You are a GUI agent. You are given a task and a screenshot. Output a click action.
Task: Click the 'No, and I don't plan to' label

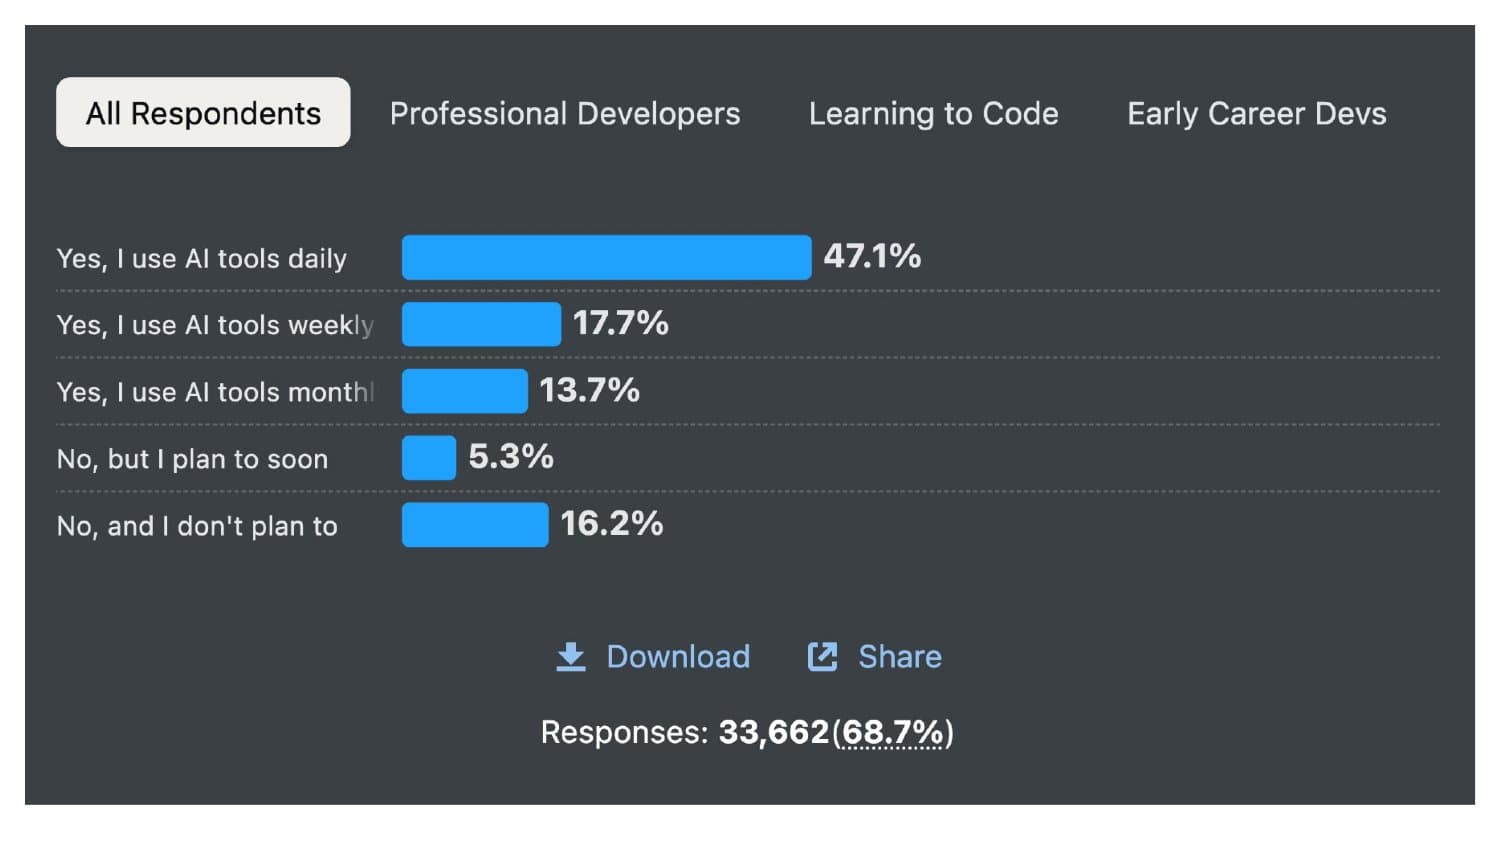[x=197, y=527]
